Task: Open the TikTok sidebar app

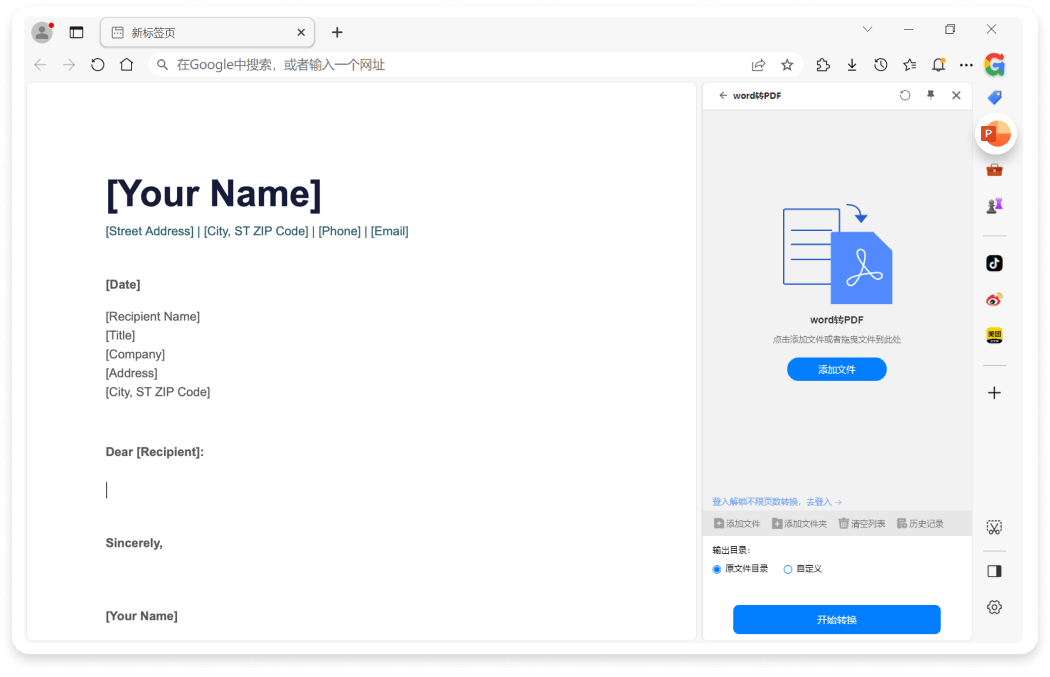Action: 994,263
